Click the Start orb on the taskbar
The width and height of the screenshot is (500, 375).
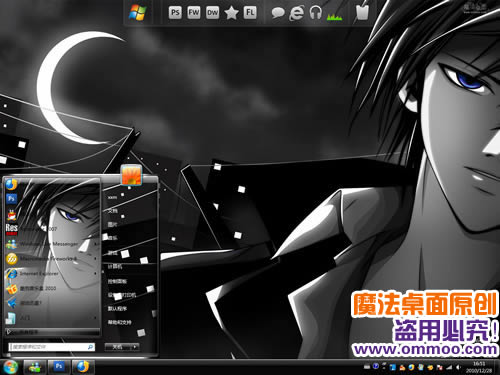(x=11, y=367)
